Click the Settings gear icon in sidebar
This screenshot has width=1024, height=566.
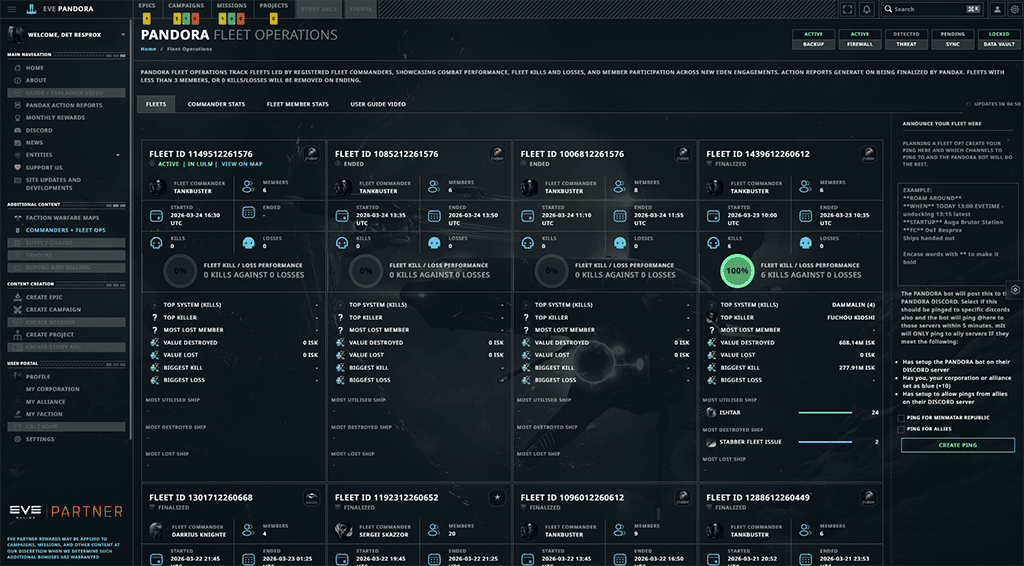pos(18,439)
